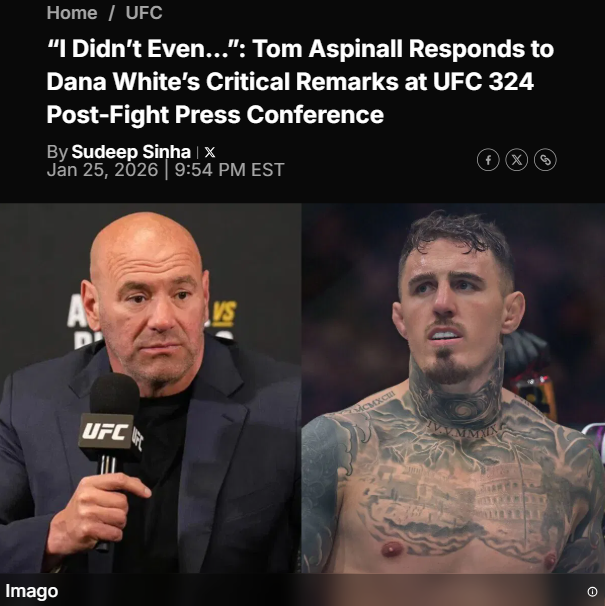Click the article headline text
This screenshot has height=606, width=605.
coord(300,82)
